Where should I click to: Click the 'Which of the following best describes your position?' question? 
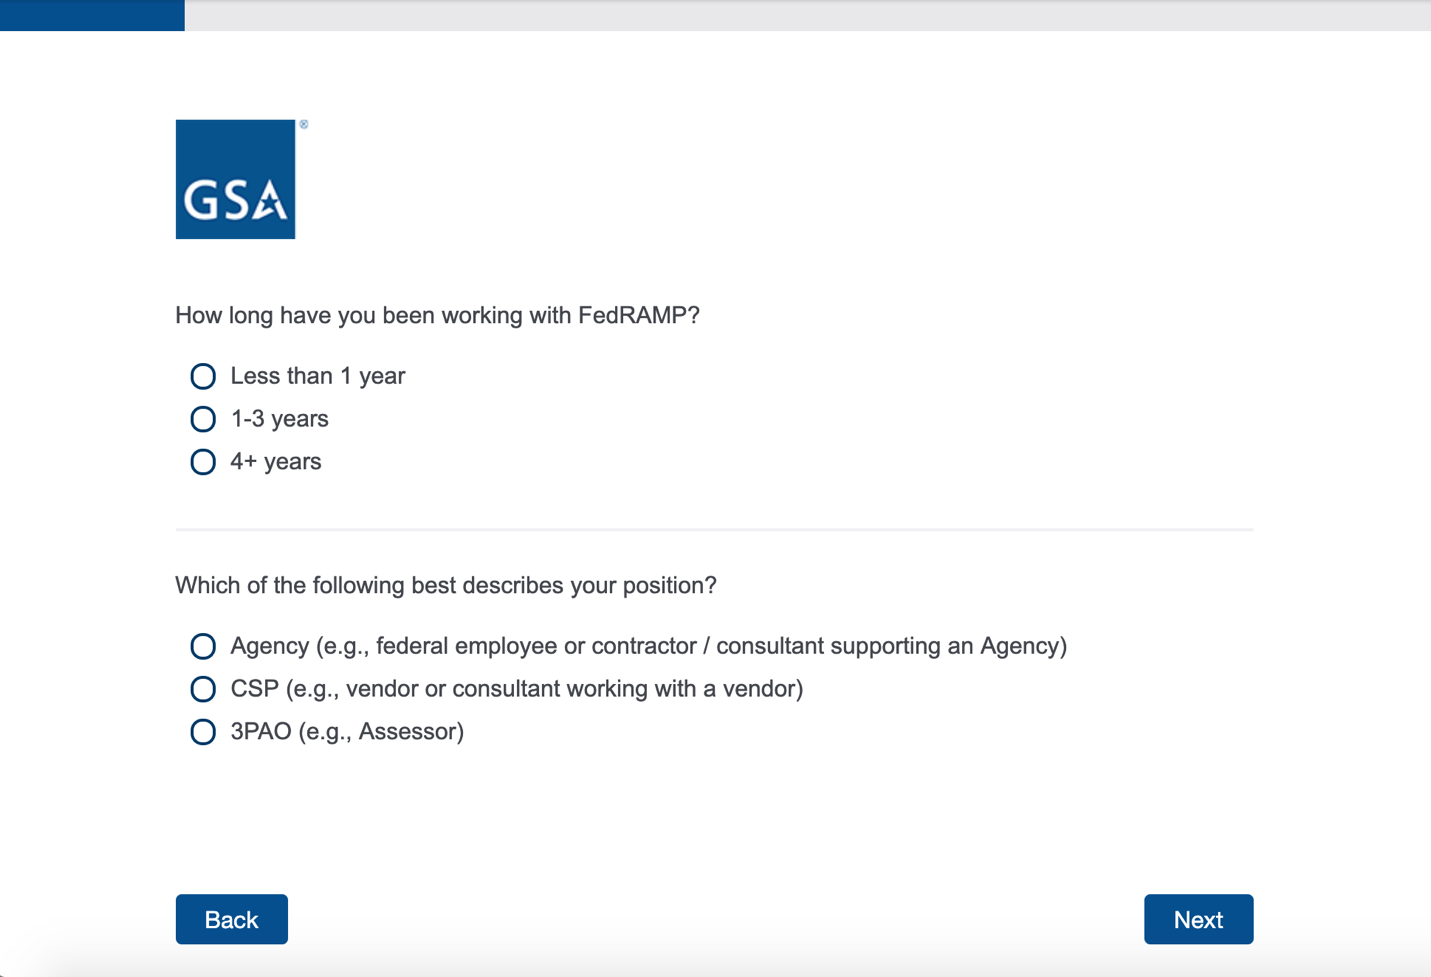pos(445,586)
